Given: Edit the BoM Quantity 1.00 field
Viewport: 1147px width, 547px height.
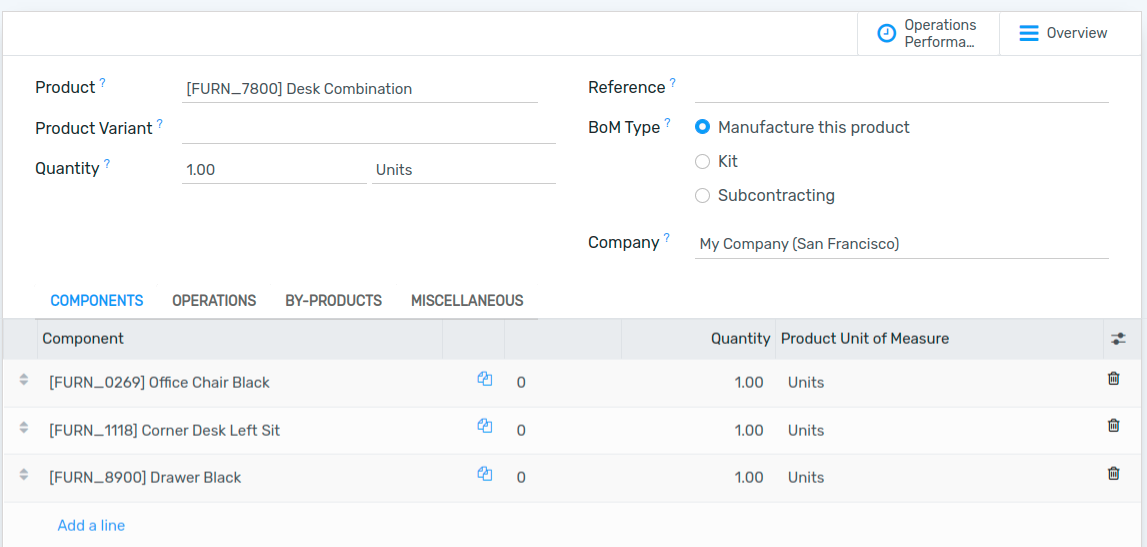Looking at the screenshot, I should click(274, 170).
